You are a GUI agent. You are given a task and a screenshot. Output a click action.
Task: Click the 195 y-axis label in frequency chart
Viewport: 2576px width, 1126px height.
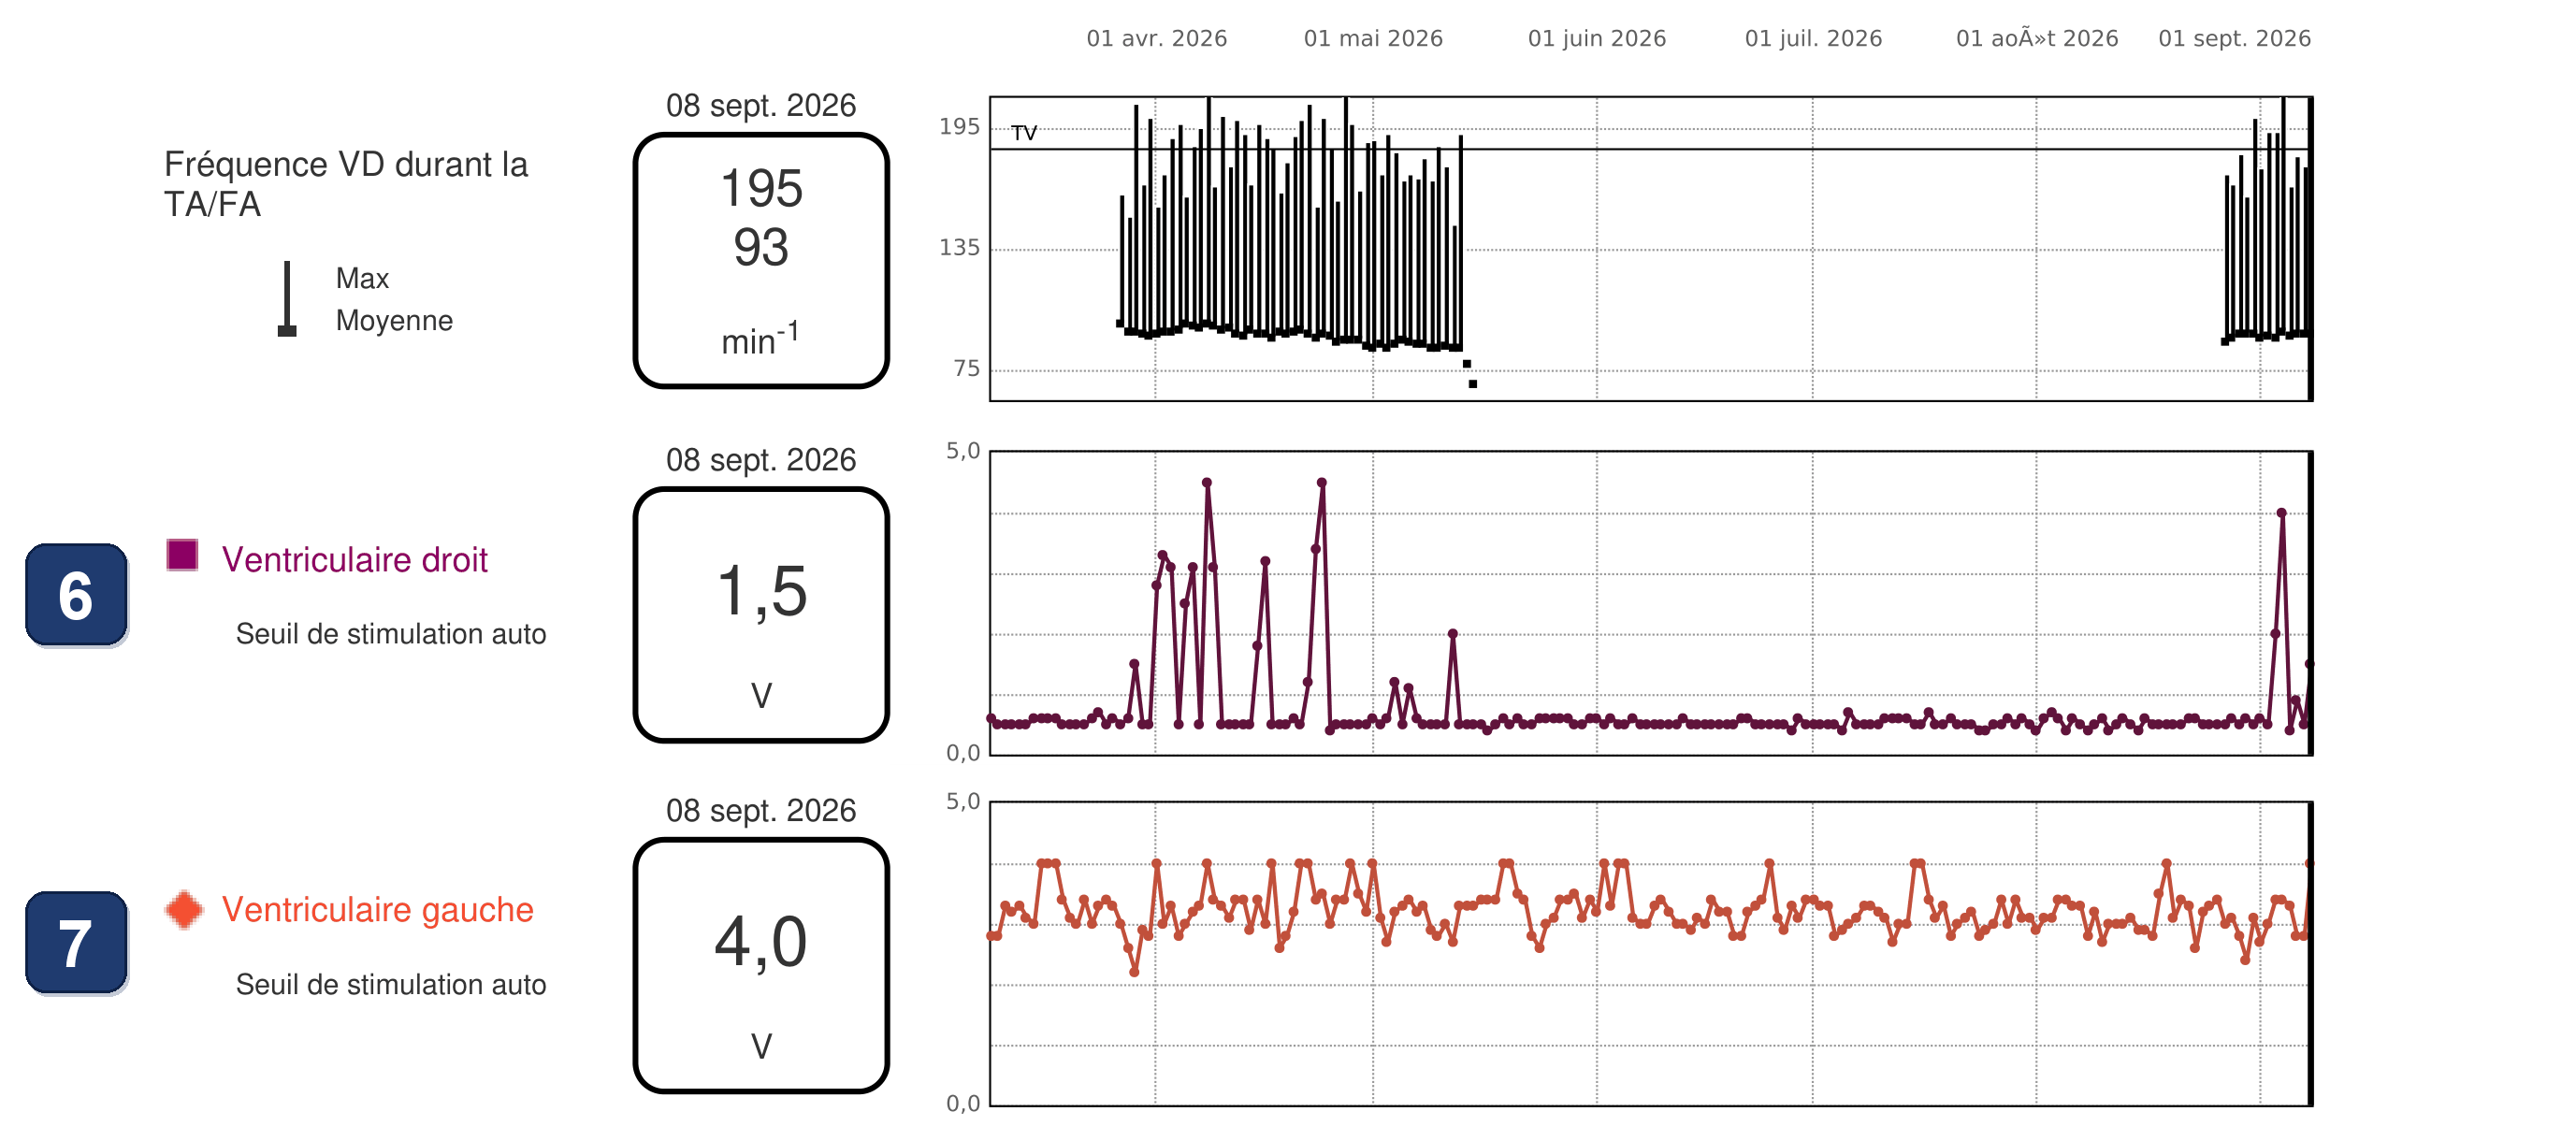pos(959,127)
